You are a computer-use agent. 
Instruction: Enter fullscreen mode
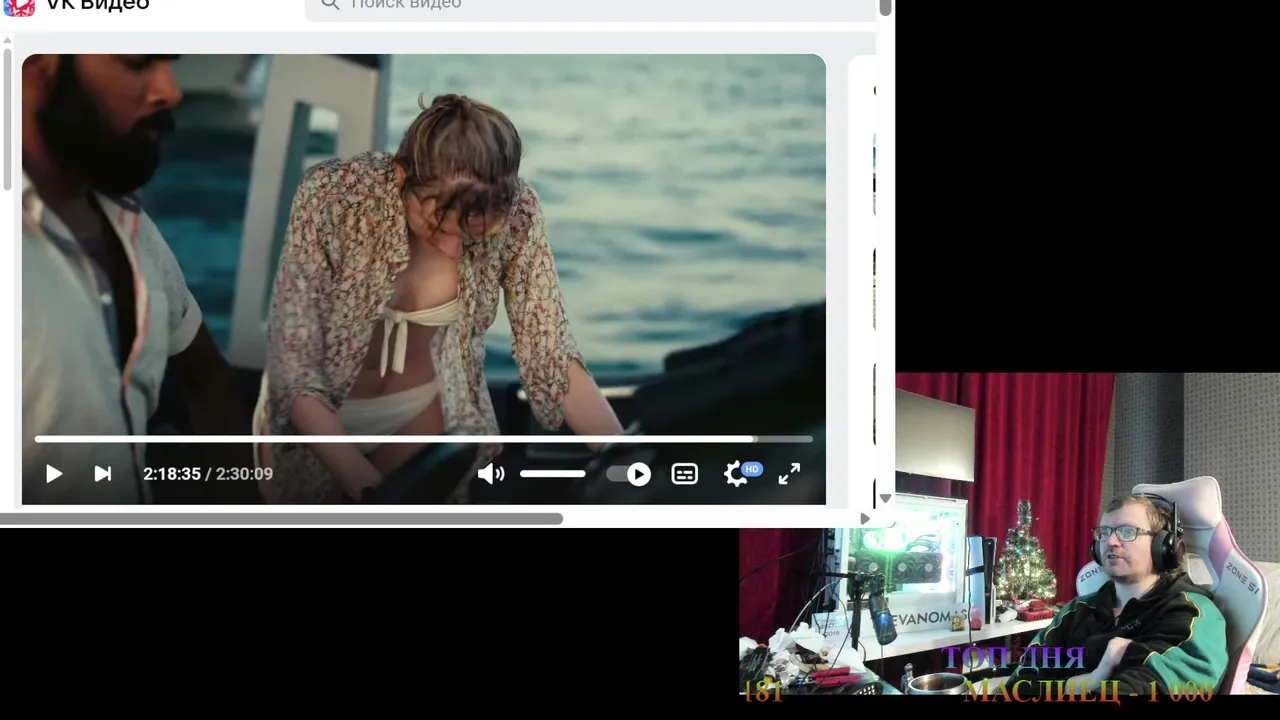click(789, 474)
